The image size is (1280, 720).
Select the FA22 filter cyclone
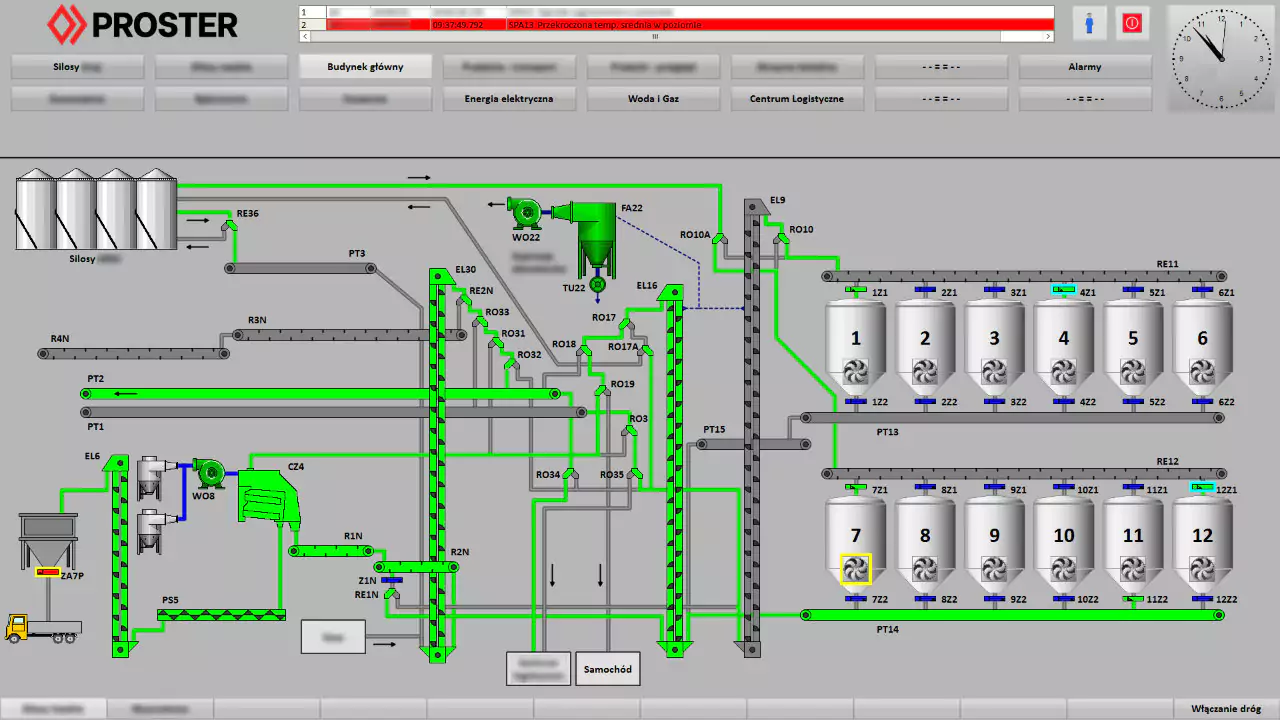pos(596,235)
